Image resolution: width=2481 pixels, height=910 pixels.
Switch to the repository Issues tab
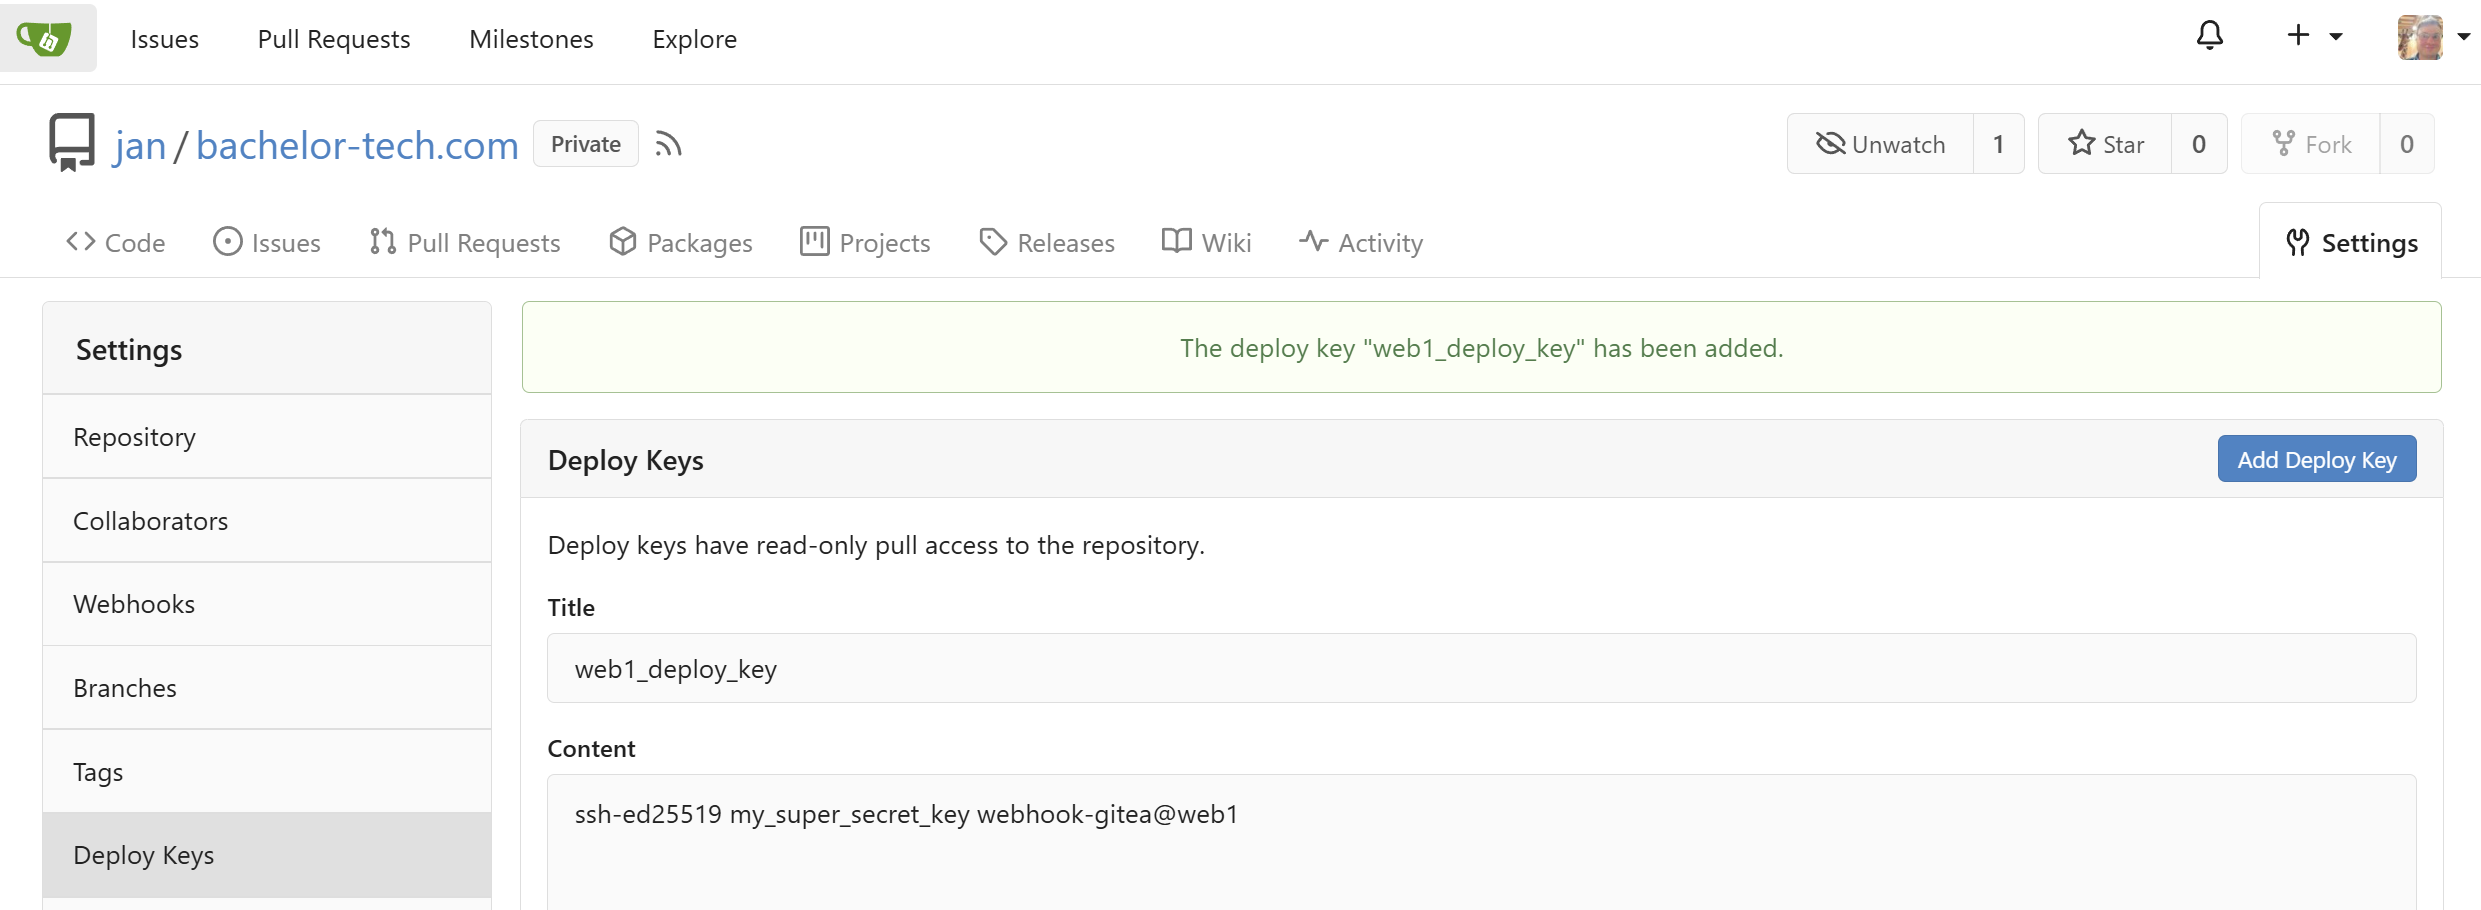[x=267, y=242]
